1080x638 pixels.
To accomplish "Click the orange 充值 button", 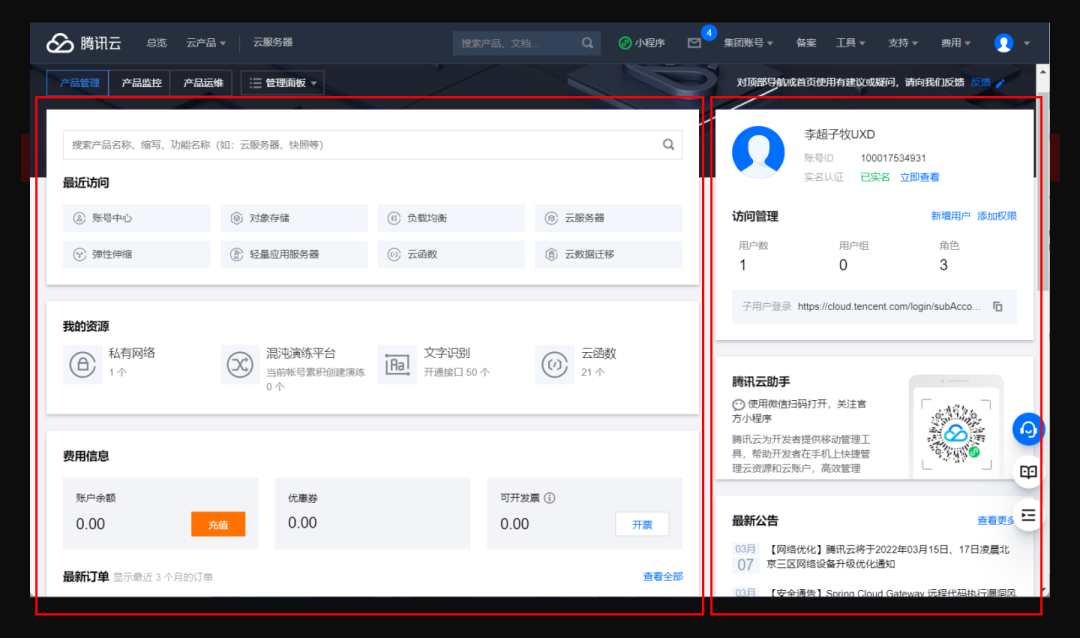I will point(218,524).
